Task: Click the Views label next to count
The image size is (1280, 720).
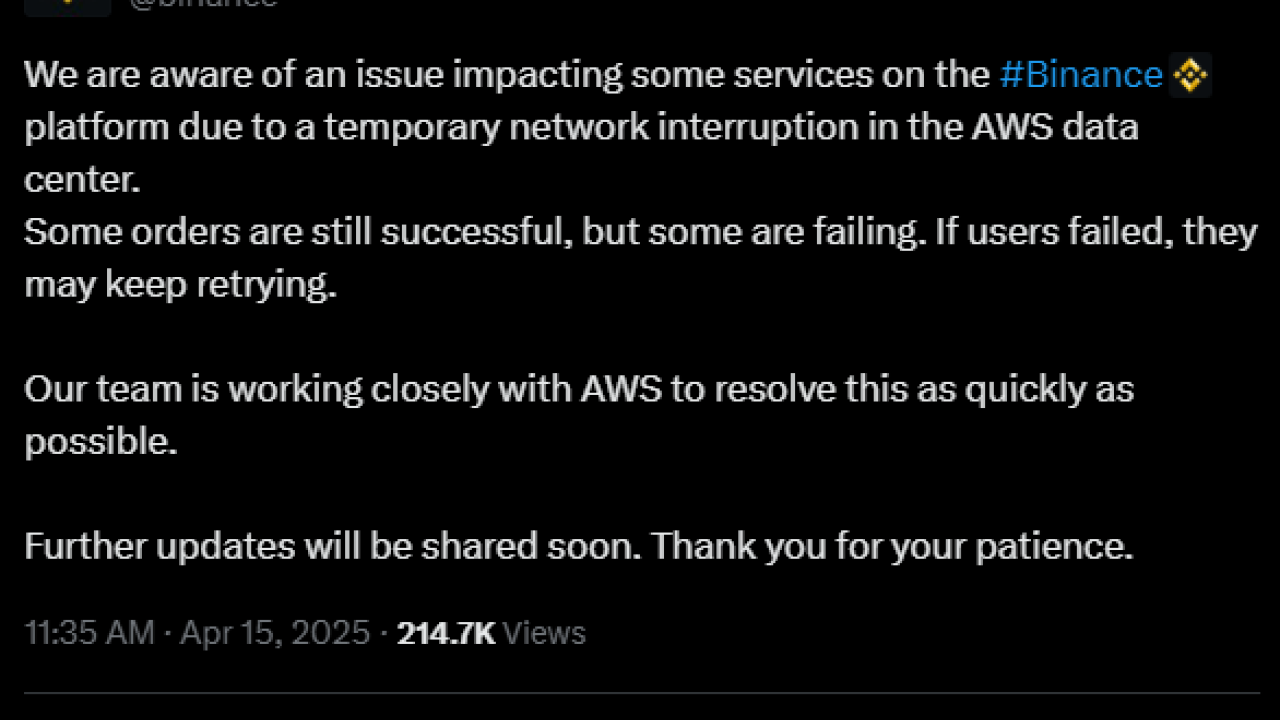Action: (544, 633)
